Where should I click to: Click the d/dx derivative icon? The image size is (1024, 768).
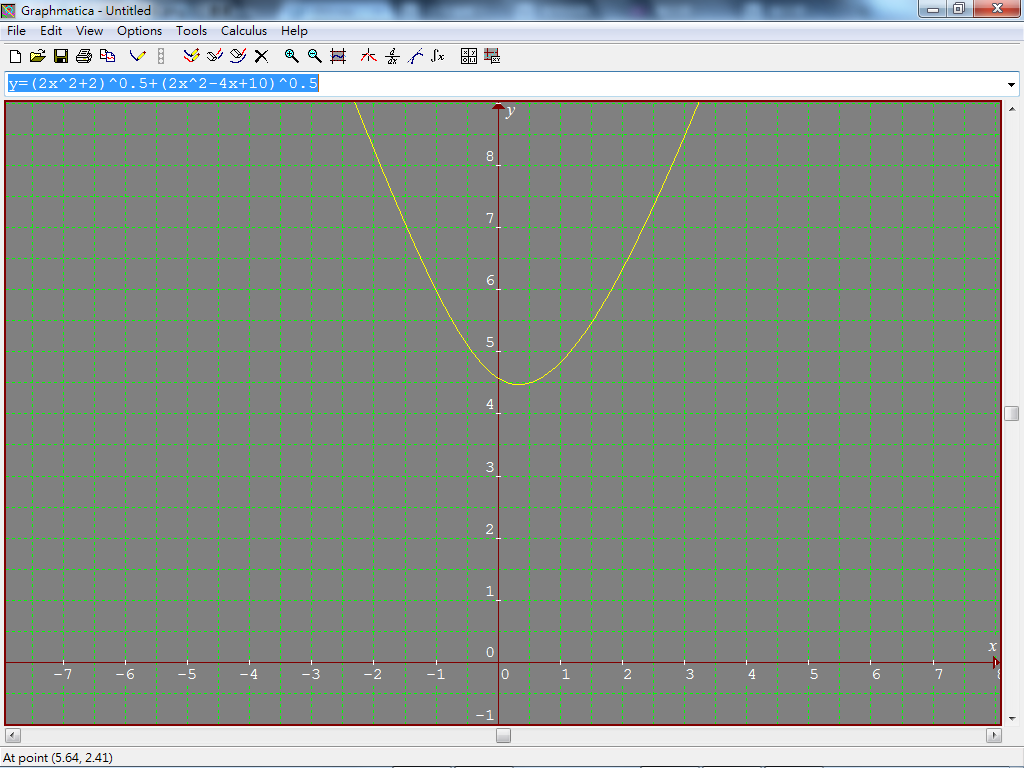click(x=392, y=56)
